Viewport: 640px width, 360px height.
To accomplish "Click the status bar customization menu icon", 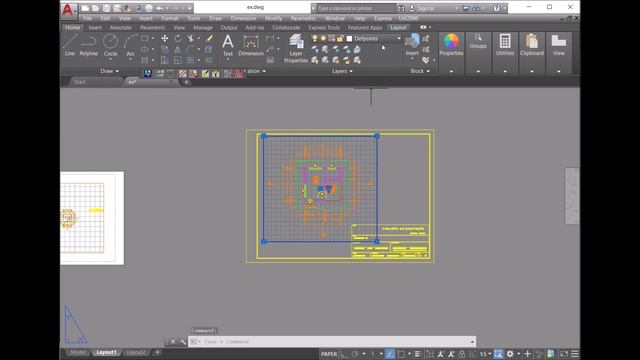I will click(x=575, y=354).
